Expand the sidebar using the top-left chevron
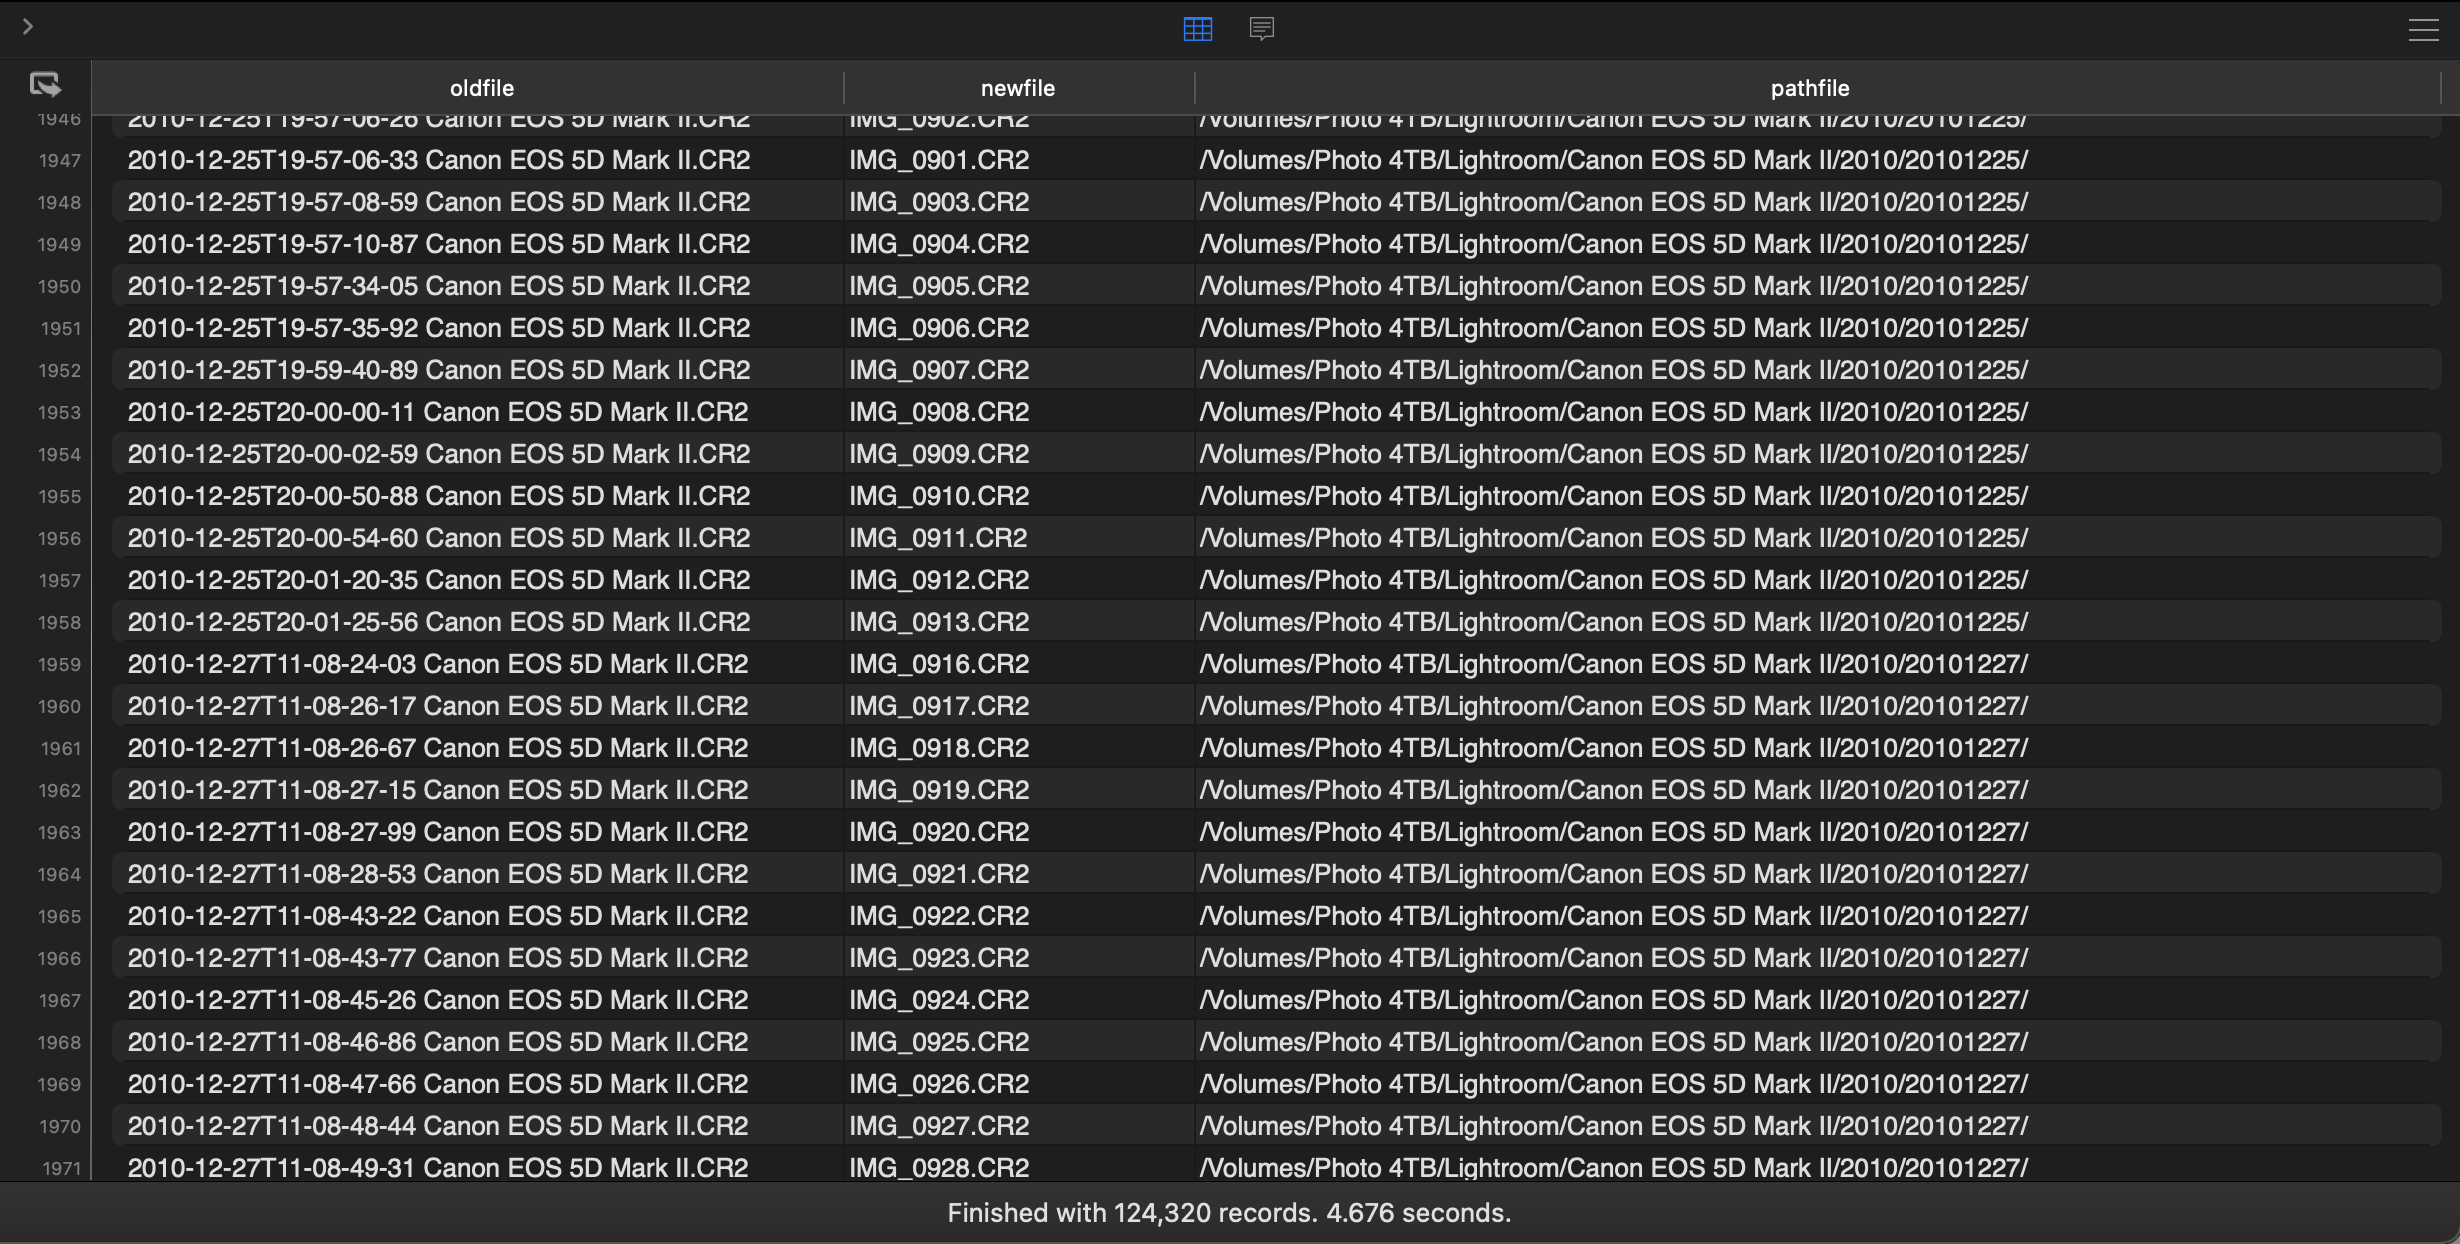This screenshot has height=1244, width=2460. click(x=27, y=27)
